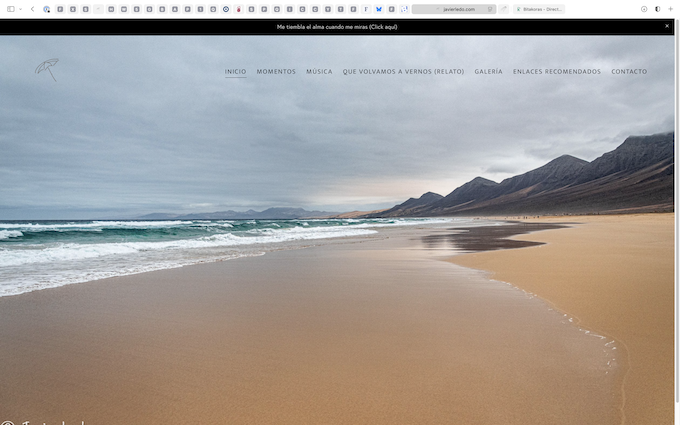Go back with the back arrow
680x425 pixels.
coord(33,9)
